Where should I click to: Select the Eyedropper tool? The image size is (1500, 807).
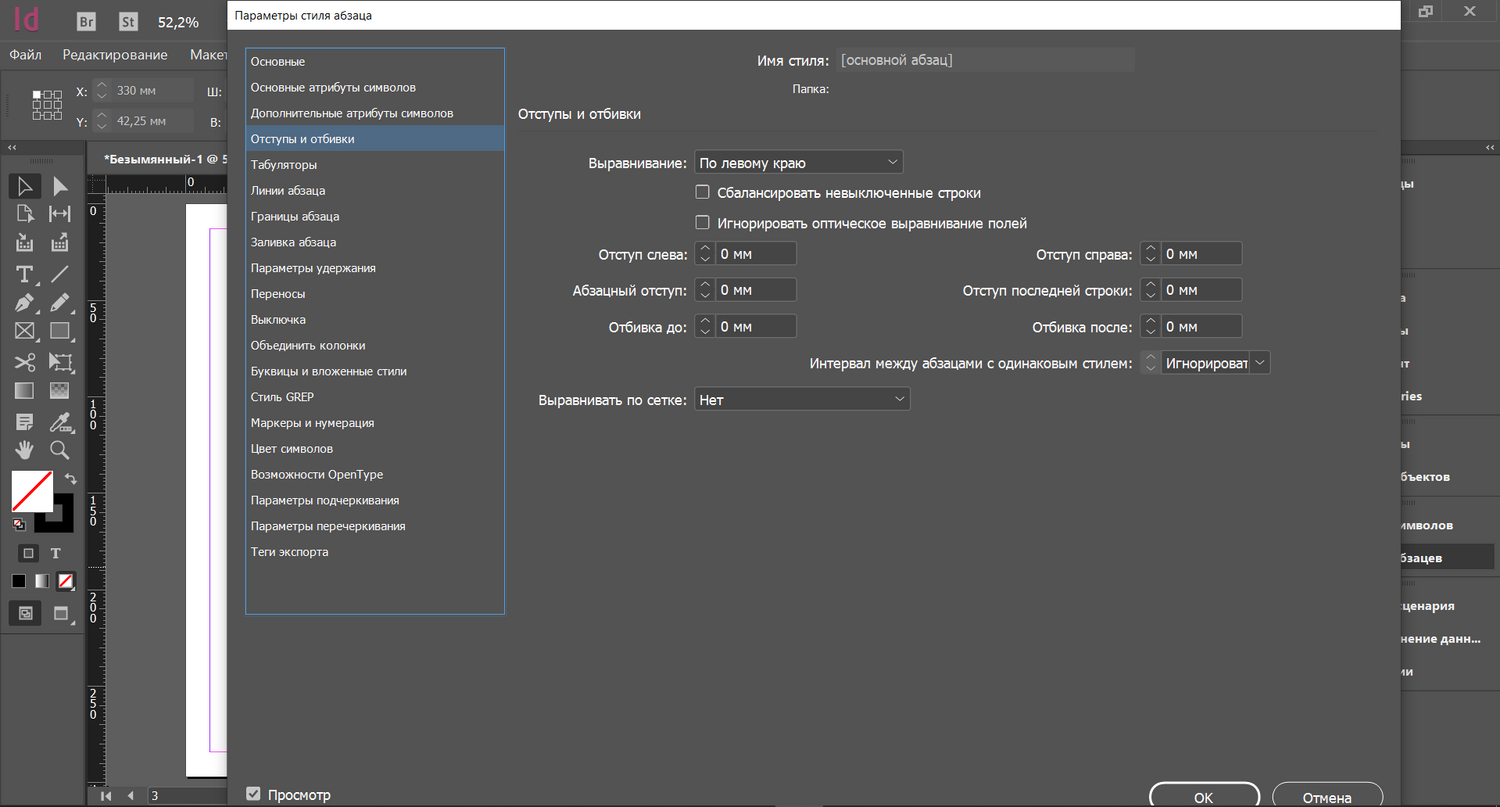[x=60, y=421]
